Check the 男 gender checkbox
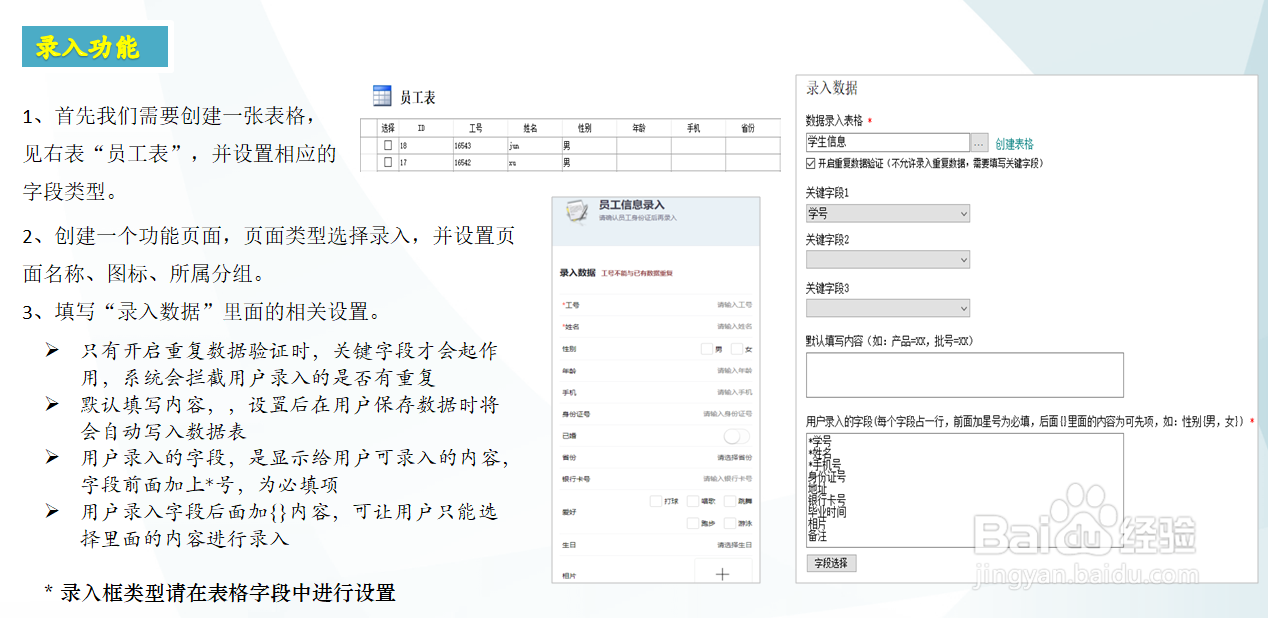The image size is (1268, 618). (x=705, y=348)
